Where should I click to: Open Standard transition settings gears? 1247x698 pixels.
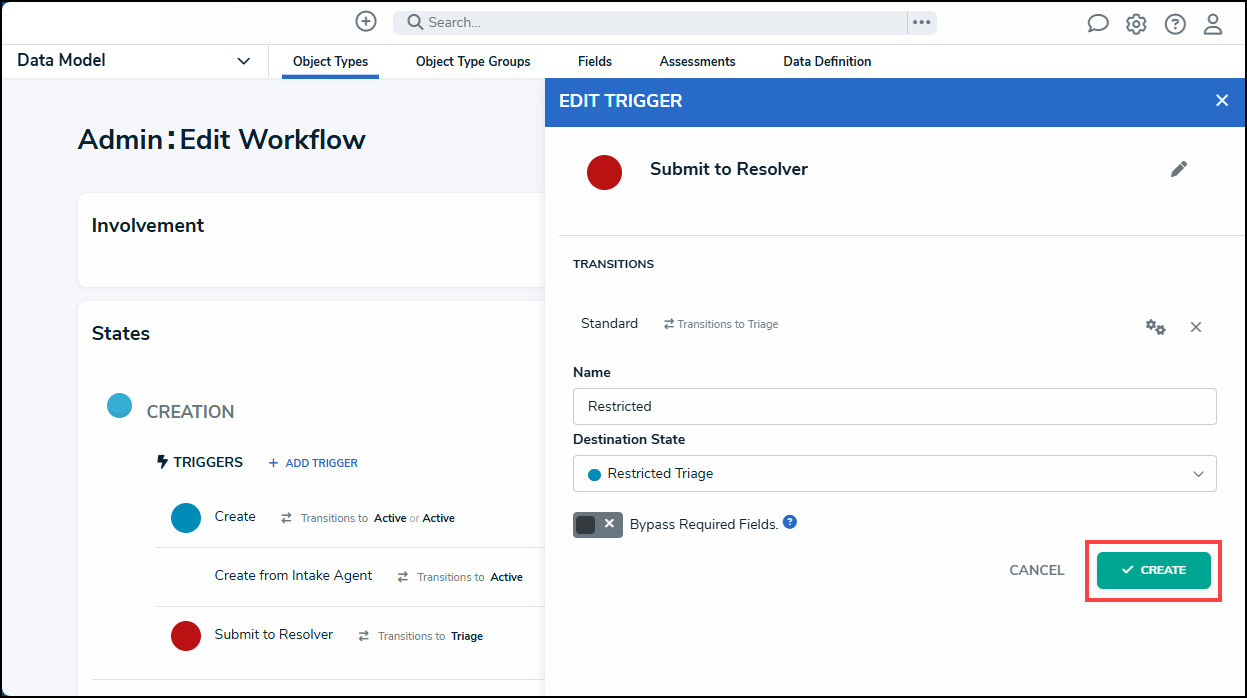(x=1156, y=327)
